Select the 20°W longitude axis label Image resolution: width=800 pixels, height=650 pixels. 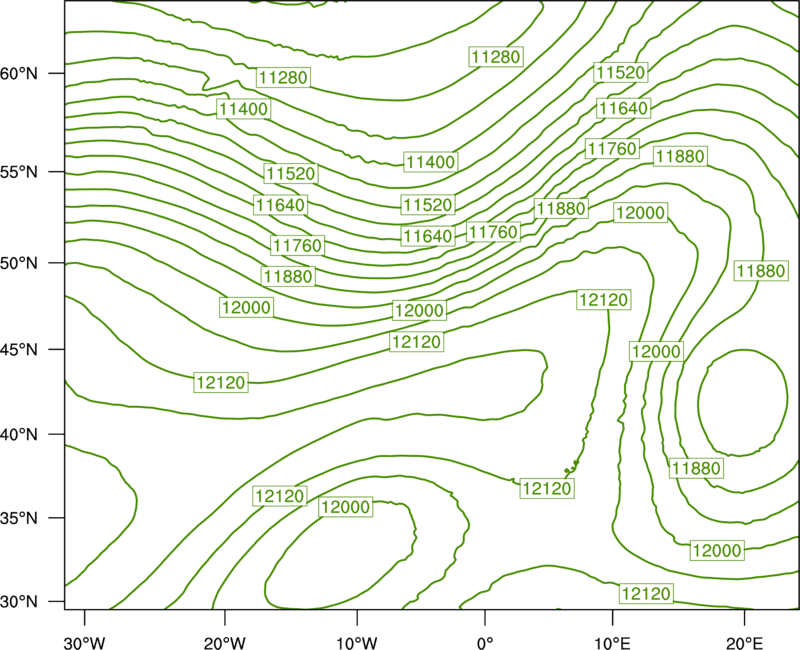click(224, 643)
